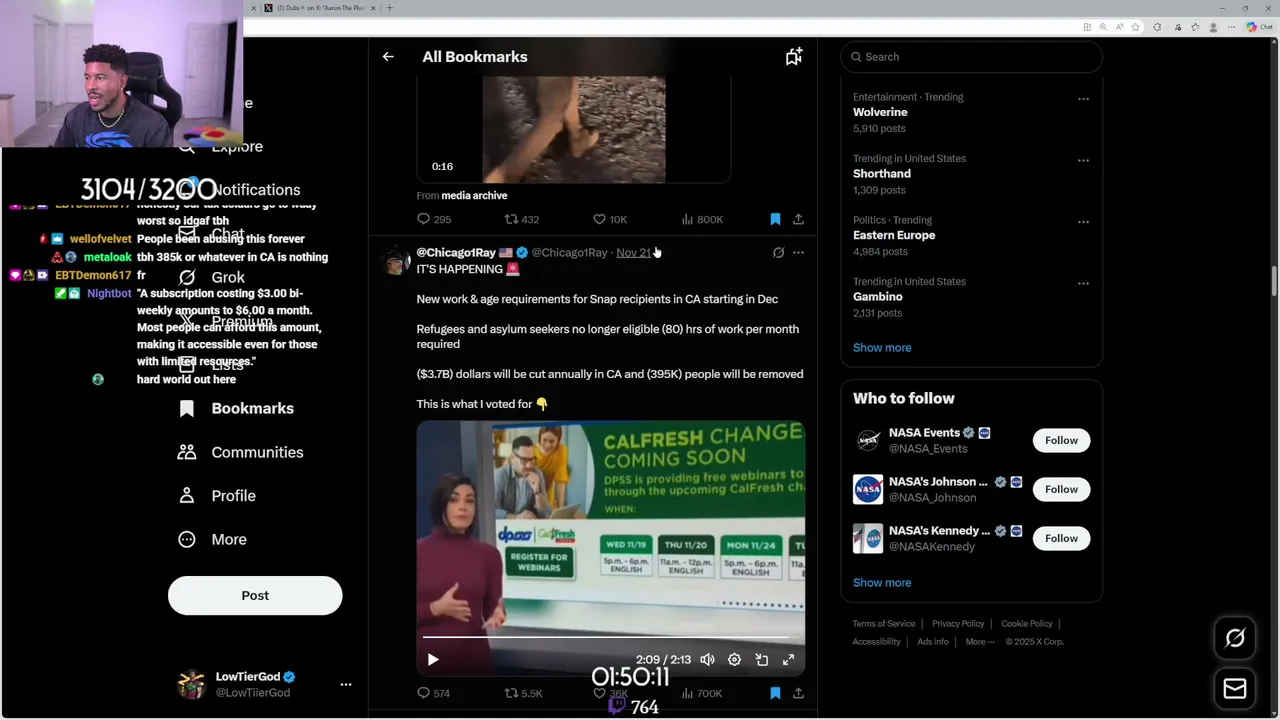Viewport: 1280px width, 720px height.
Task: Enable picture-in-picture for the video
Action: point(761,660)
